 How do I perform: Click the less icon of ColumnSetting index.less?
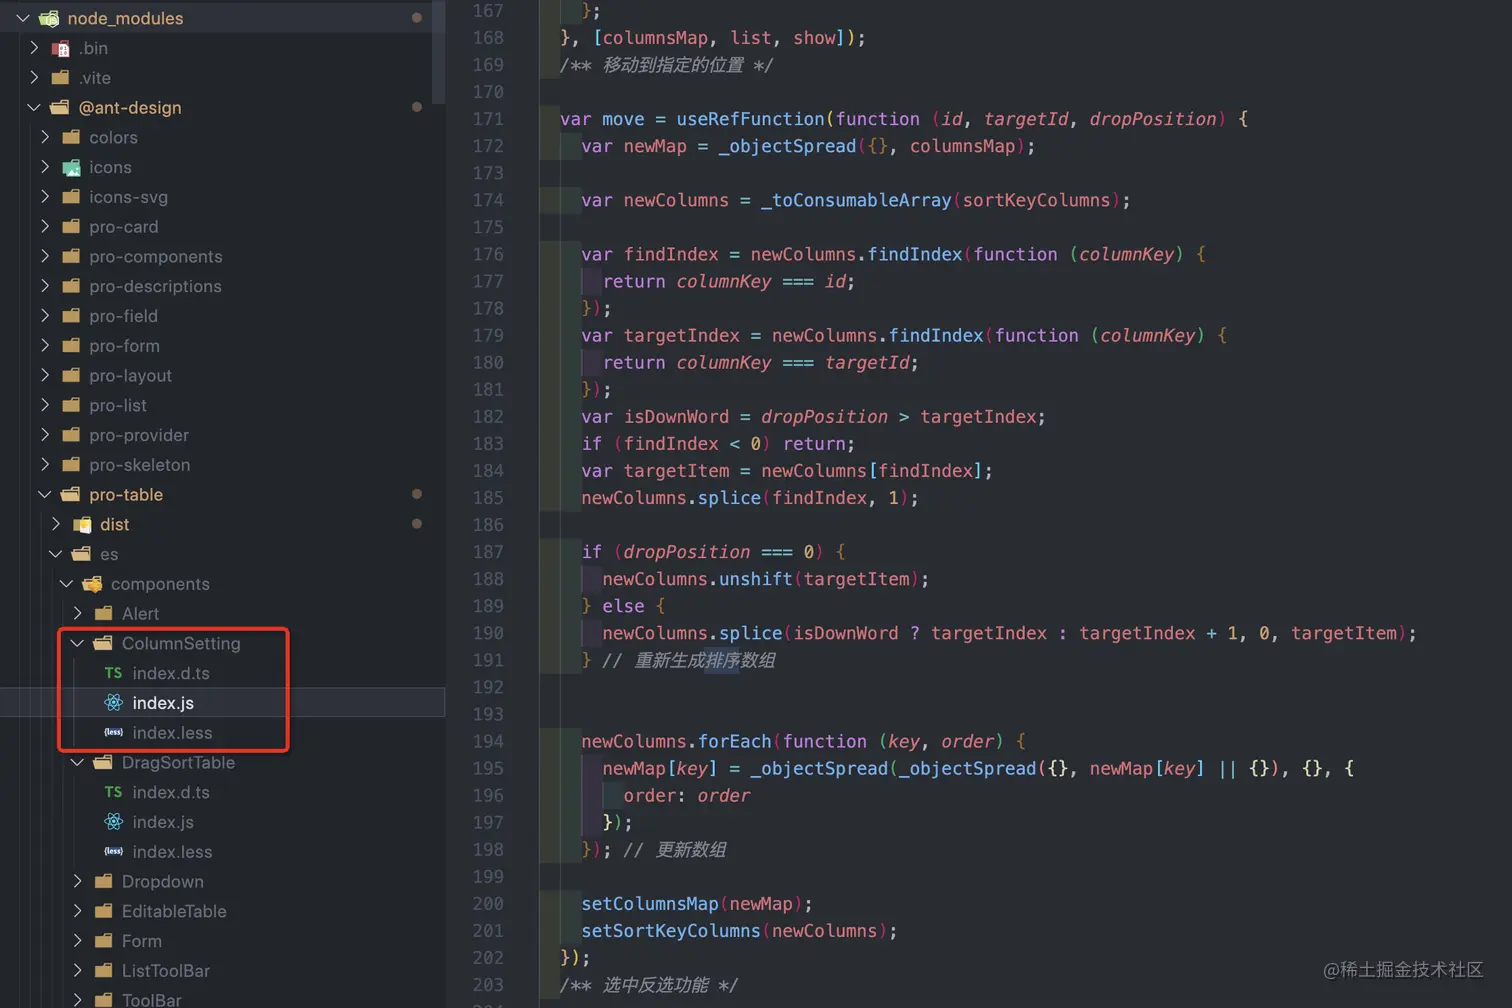[x=114, y=732]
